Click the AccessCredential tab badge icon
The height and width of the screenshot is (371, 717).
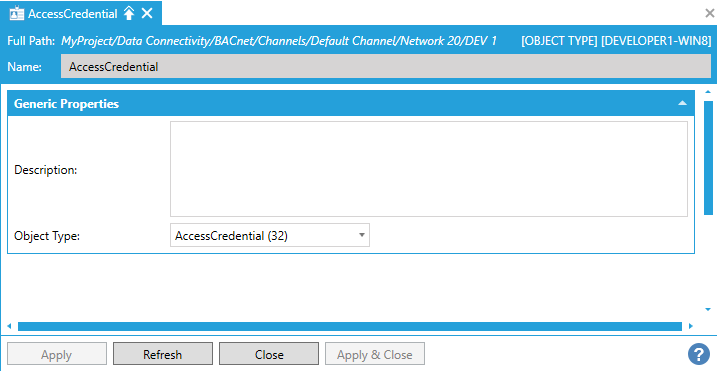(x=16, y=13)
